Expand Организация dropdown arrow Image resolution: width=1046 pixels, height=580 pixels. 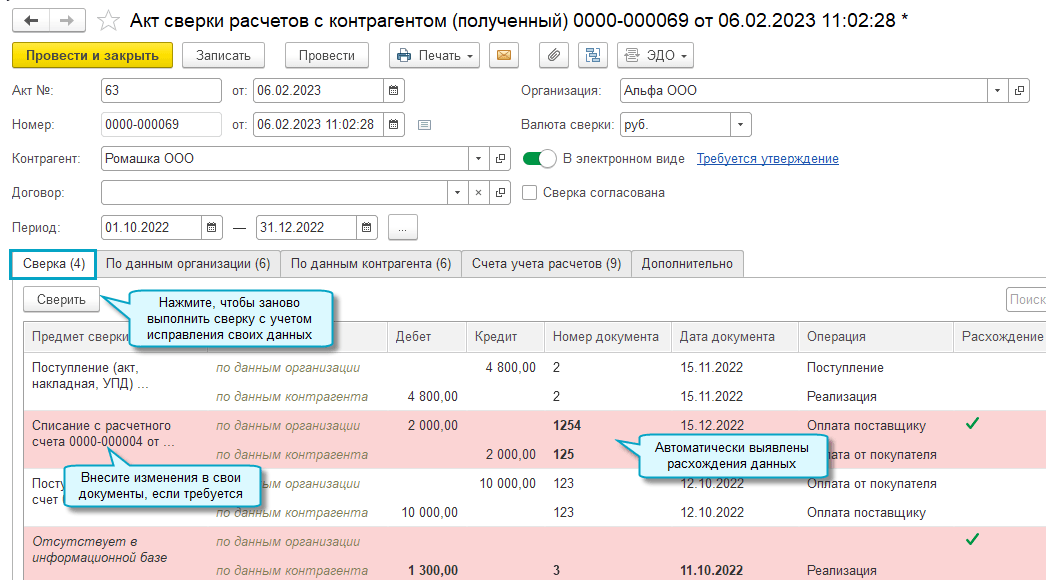pyautogui.click(x=997, y=91)
